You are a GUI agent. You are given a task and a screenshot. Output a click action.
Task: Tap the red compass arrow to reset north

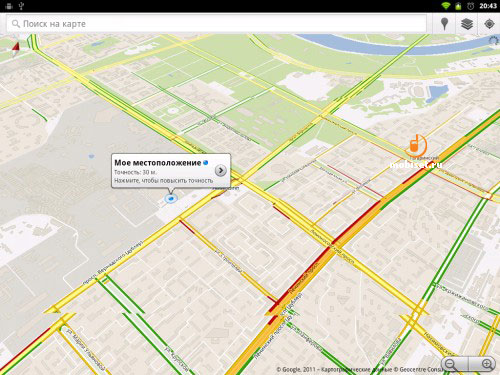[16, 49]
